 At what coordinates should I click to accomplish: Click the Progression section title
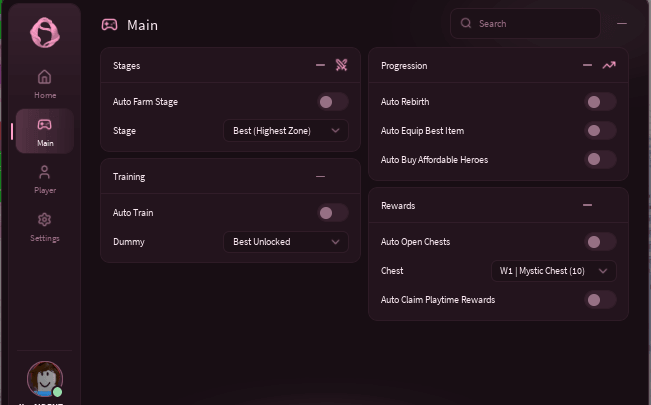[404, 66]
